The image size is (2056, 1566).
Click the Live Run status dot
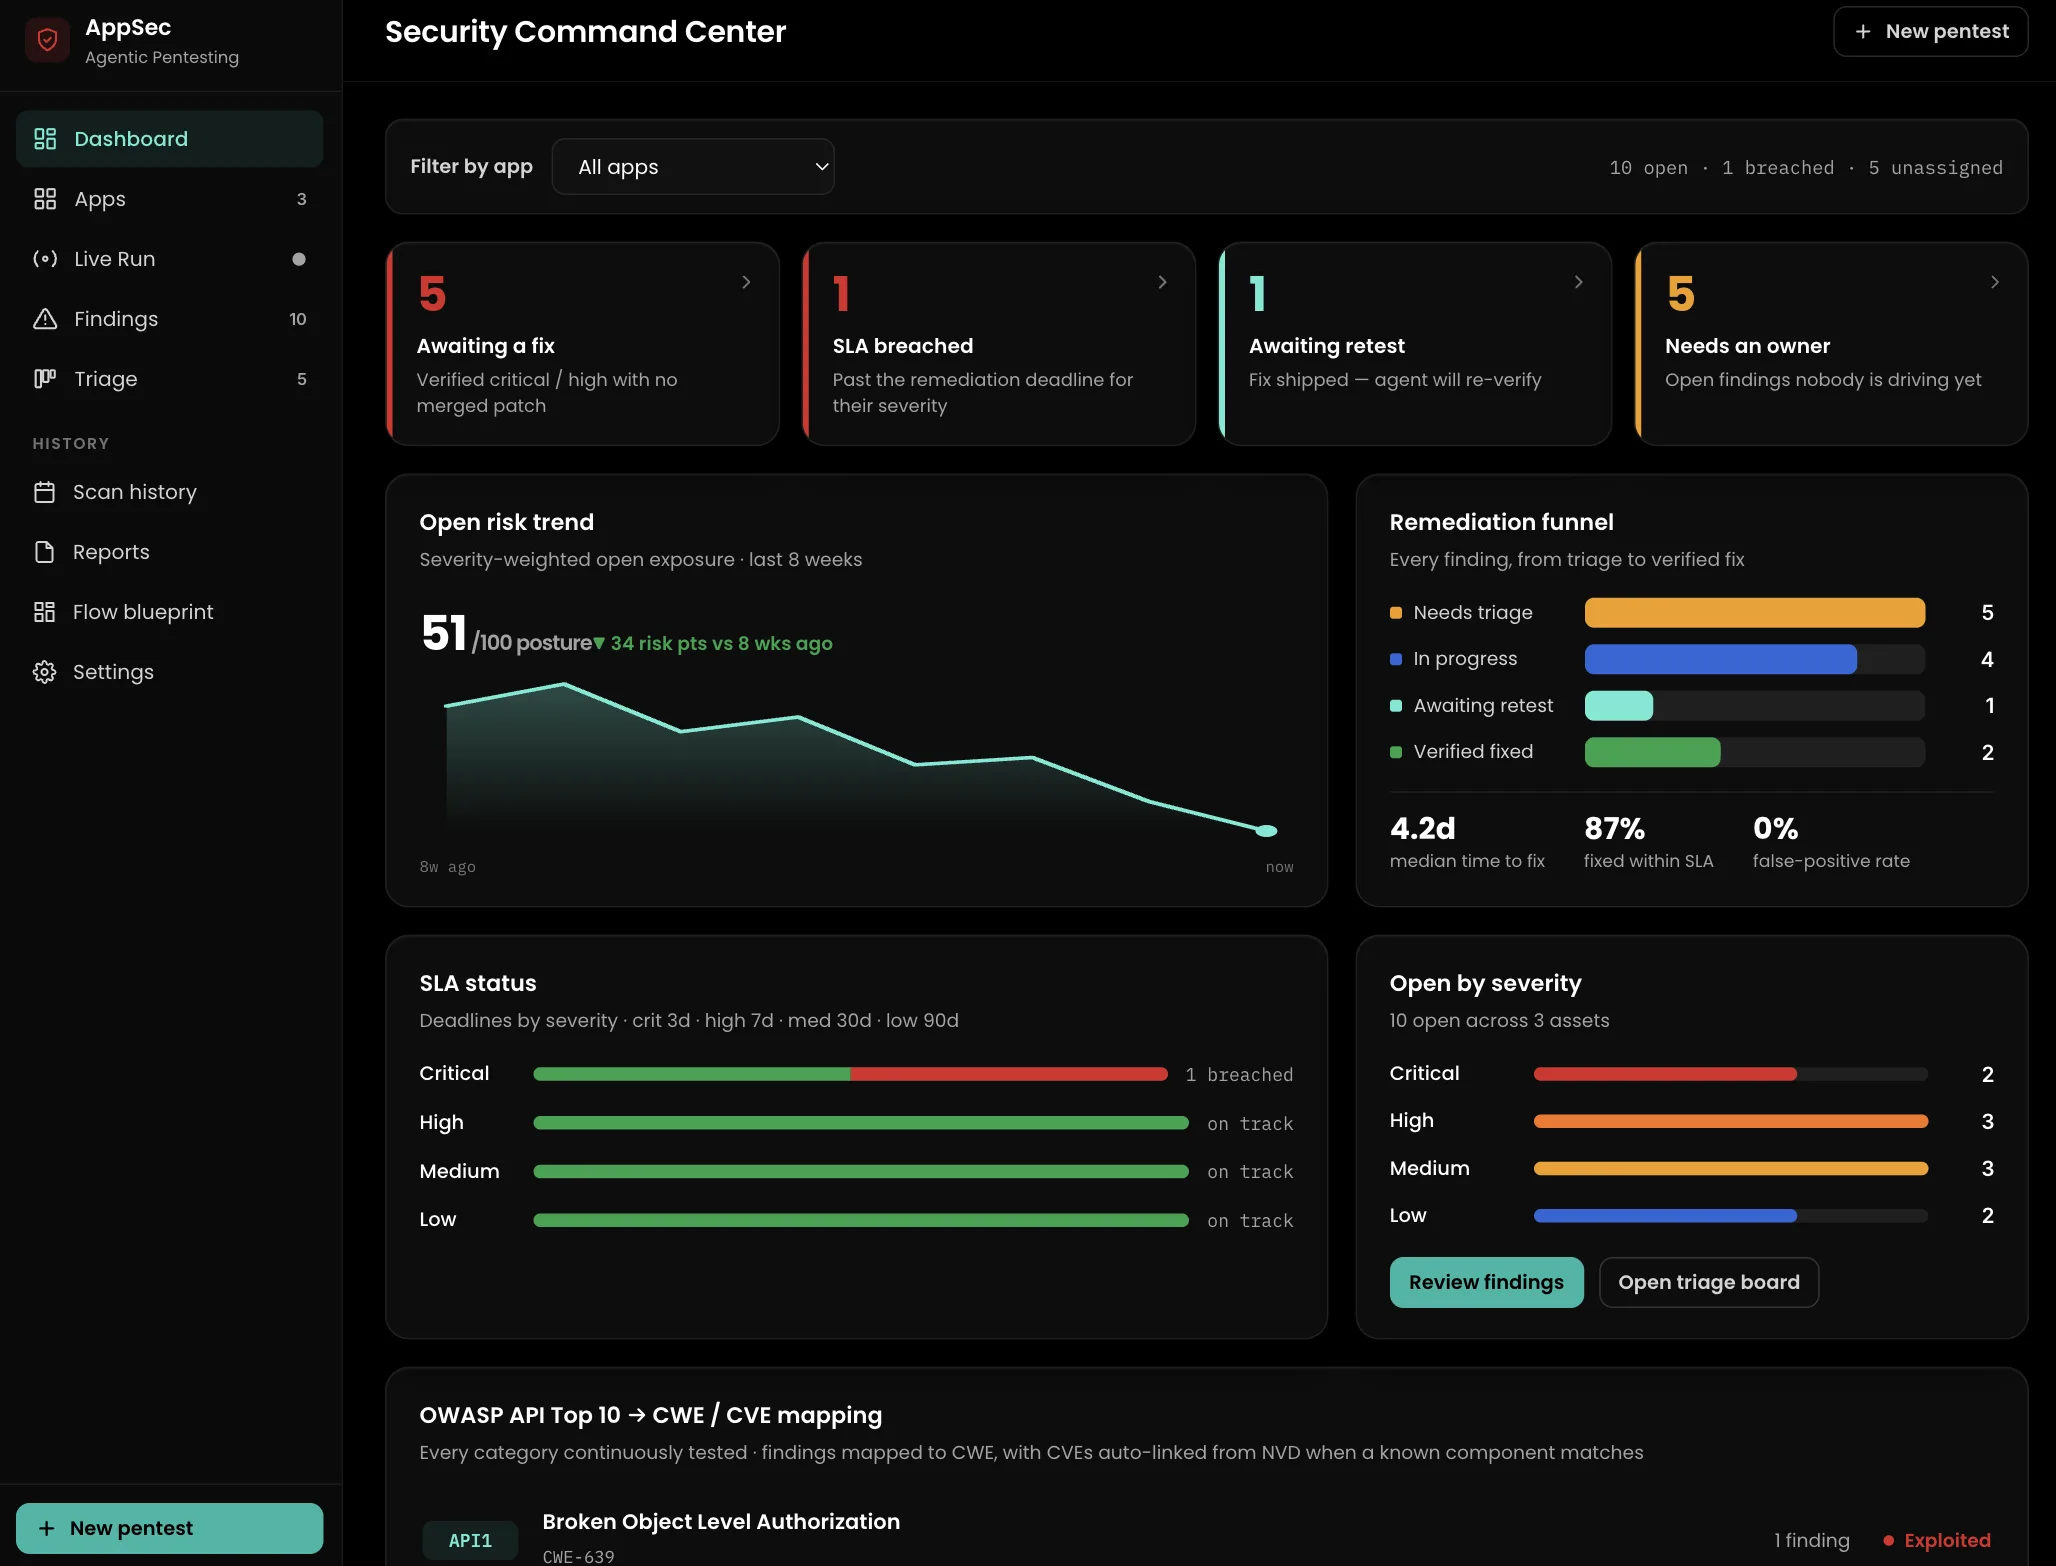point(298,259)
